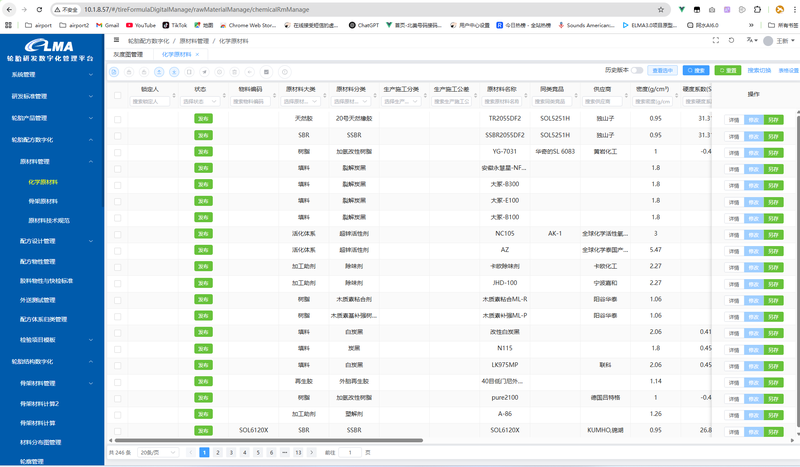Open the browser extensions puzzle icon

[x=757, y=9]
